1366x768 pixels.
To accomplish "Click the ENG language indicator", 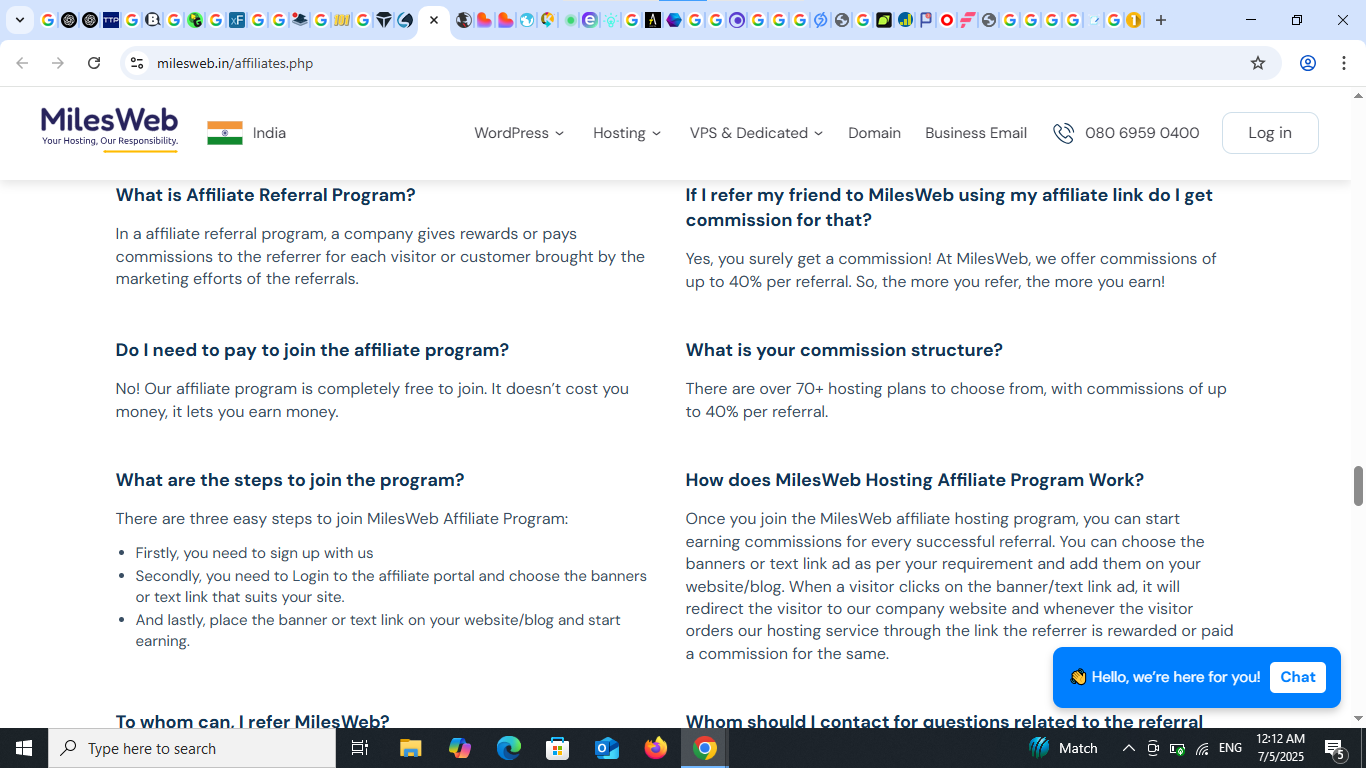I will [1231, 748].
